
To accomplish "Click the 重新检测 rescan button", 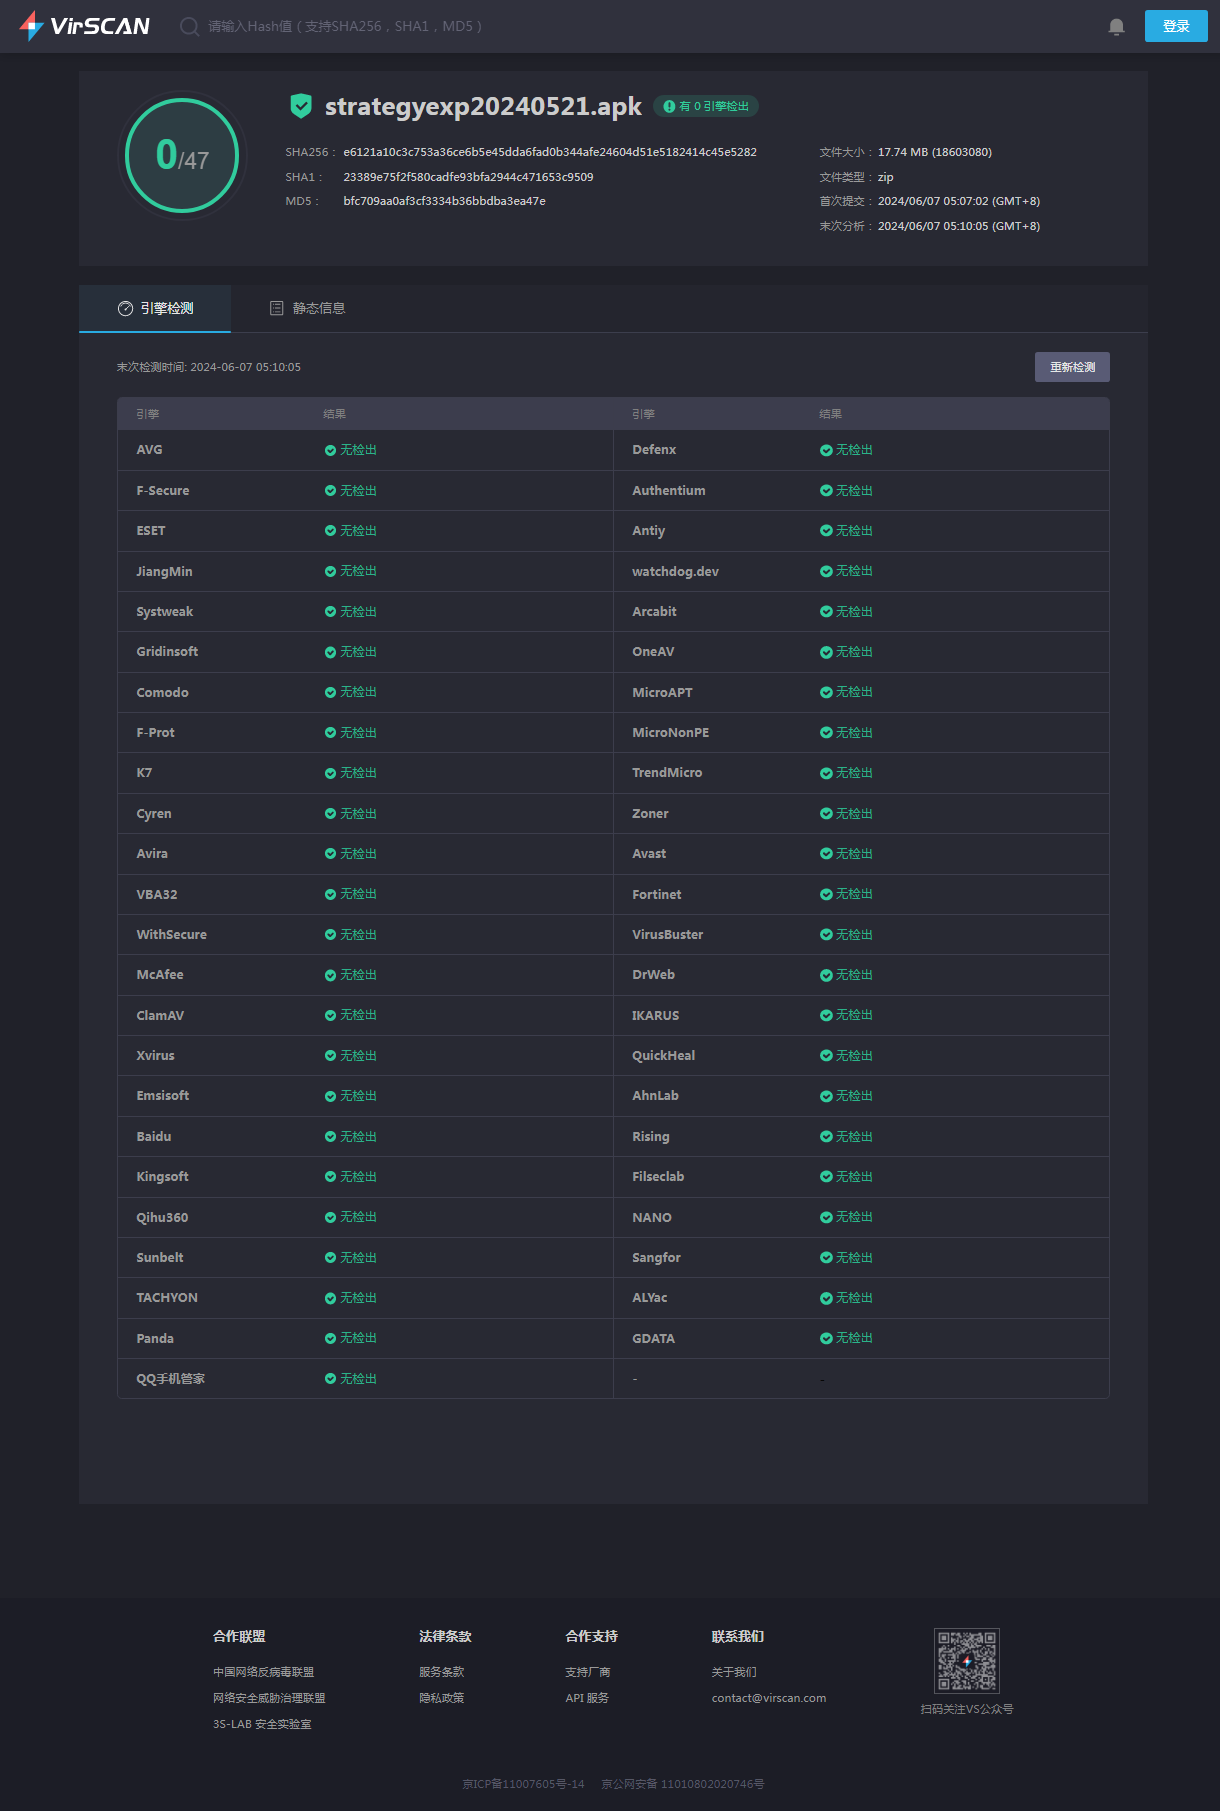I will 1072,367.
